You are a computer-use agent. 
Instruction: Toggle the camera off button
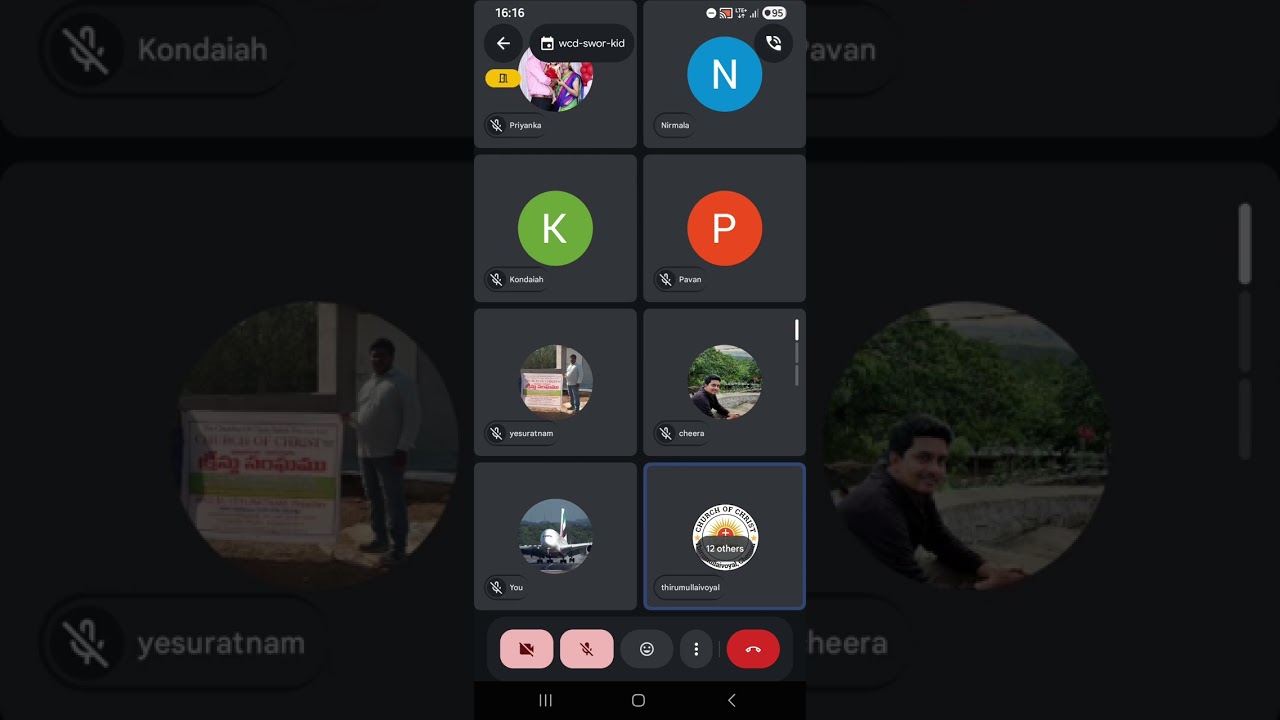pos(526,649)
